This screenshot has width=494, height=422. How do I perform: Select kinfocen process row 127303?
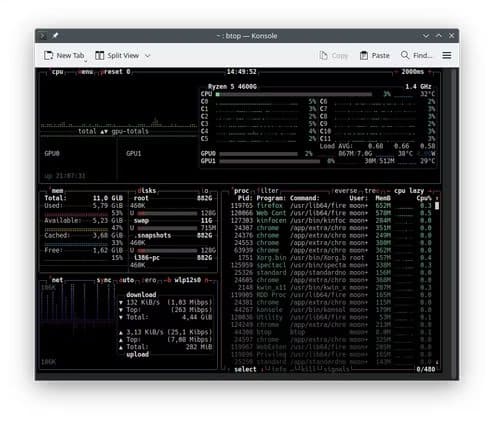point(331,220)
